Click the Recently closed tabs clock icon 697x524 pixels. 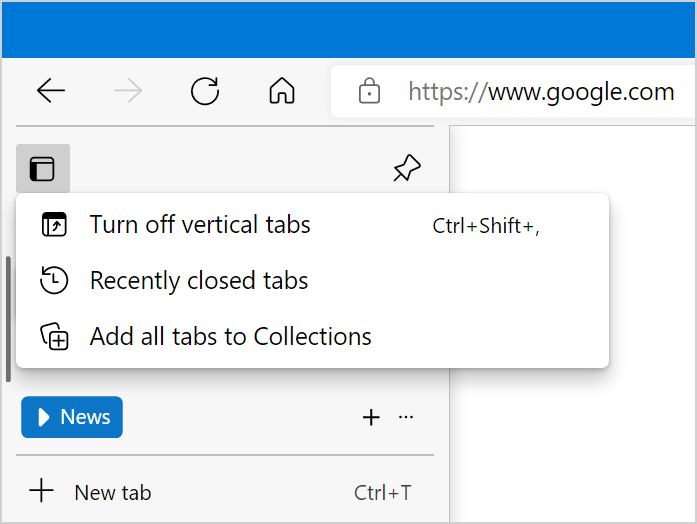(54, 281)
